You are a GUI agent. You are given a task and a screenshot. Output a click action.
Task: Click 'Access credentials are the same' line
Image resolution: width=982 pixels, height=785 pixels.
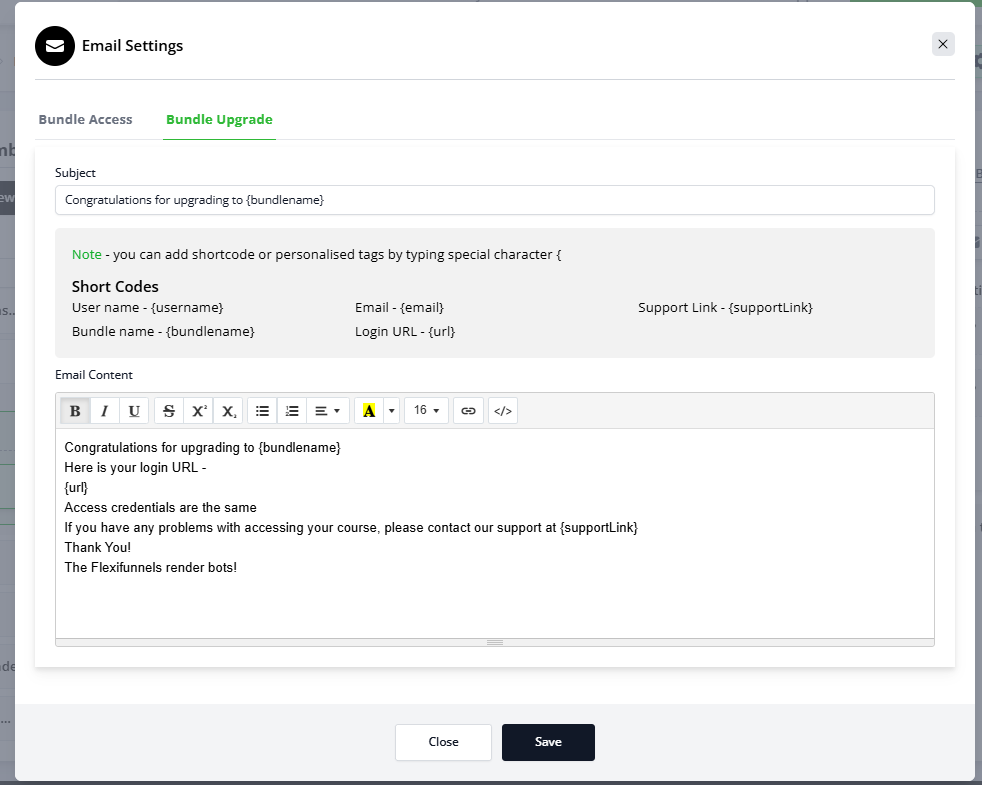pos(160,507)
